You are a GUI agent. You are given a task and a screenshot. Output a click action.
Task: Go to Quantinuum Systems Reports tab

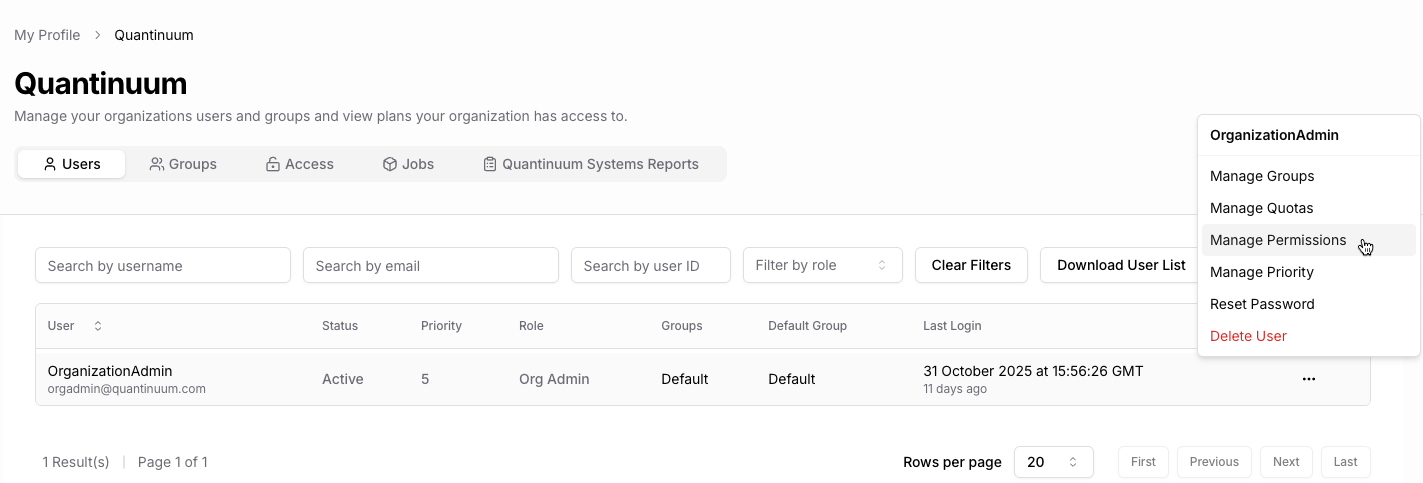[590, 164]
